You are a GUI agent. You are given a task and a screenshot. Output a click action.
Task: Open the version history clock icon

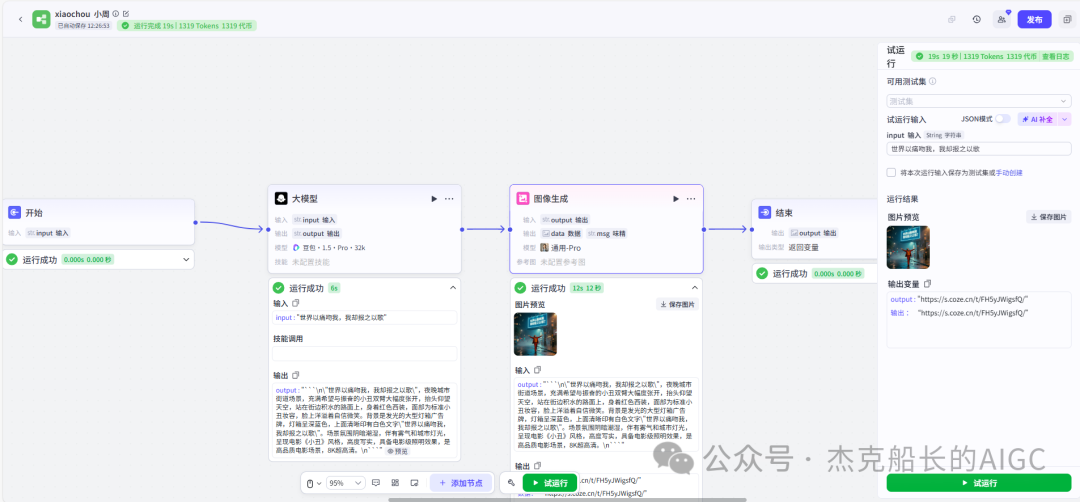977,19
